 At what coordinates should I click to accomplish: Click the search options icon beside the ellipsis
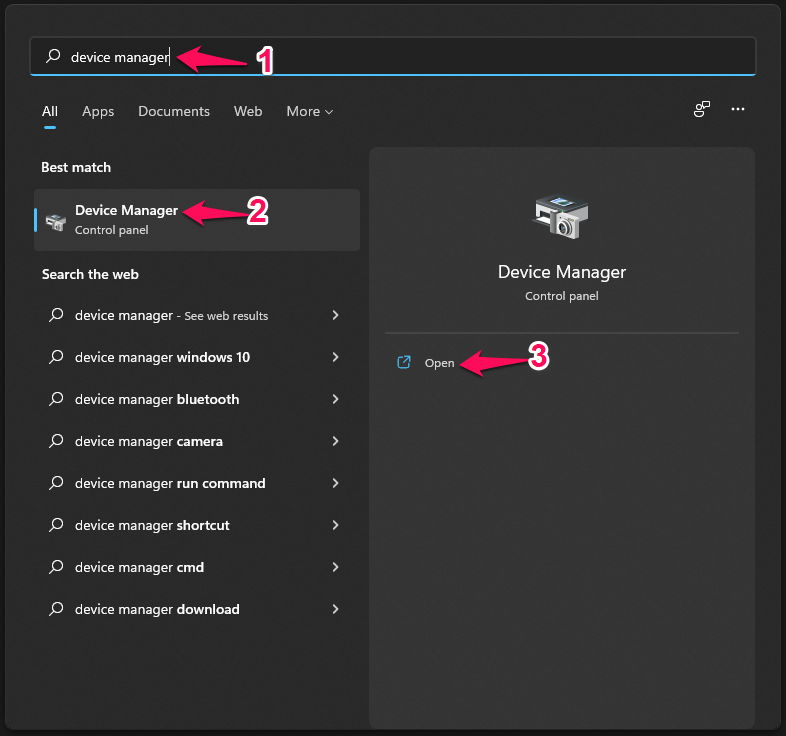(x=702, y=109)
